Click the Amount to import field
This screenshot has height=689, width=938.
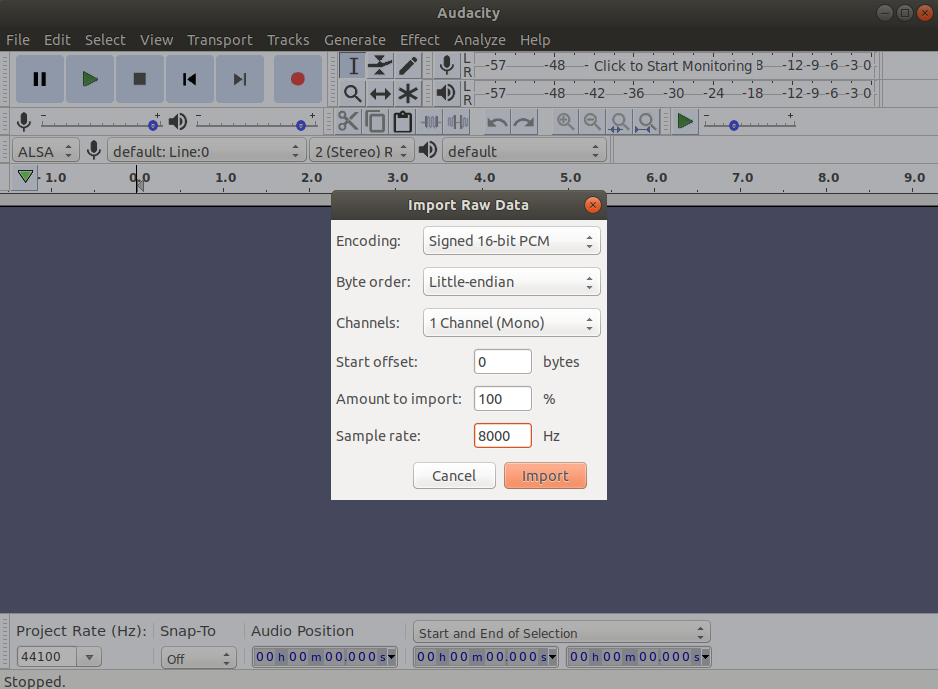pyautogui.click(x=502, y=399)
